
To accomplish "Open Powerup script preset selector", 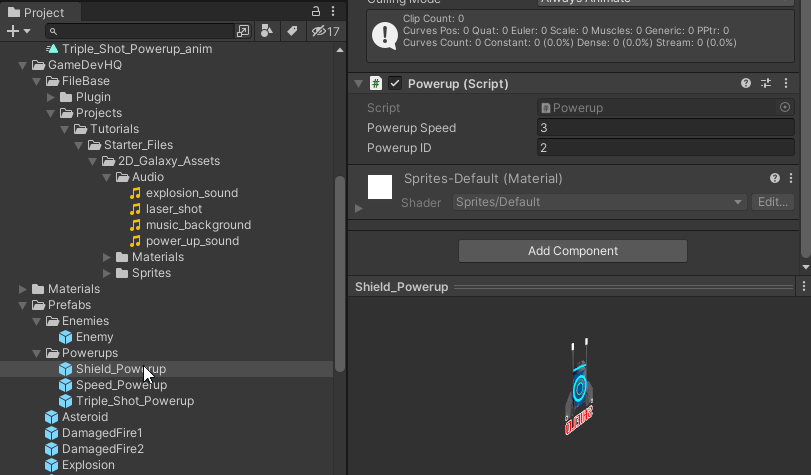I will pos(766,83).
